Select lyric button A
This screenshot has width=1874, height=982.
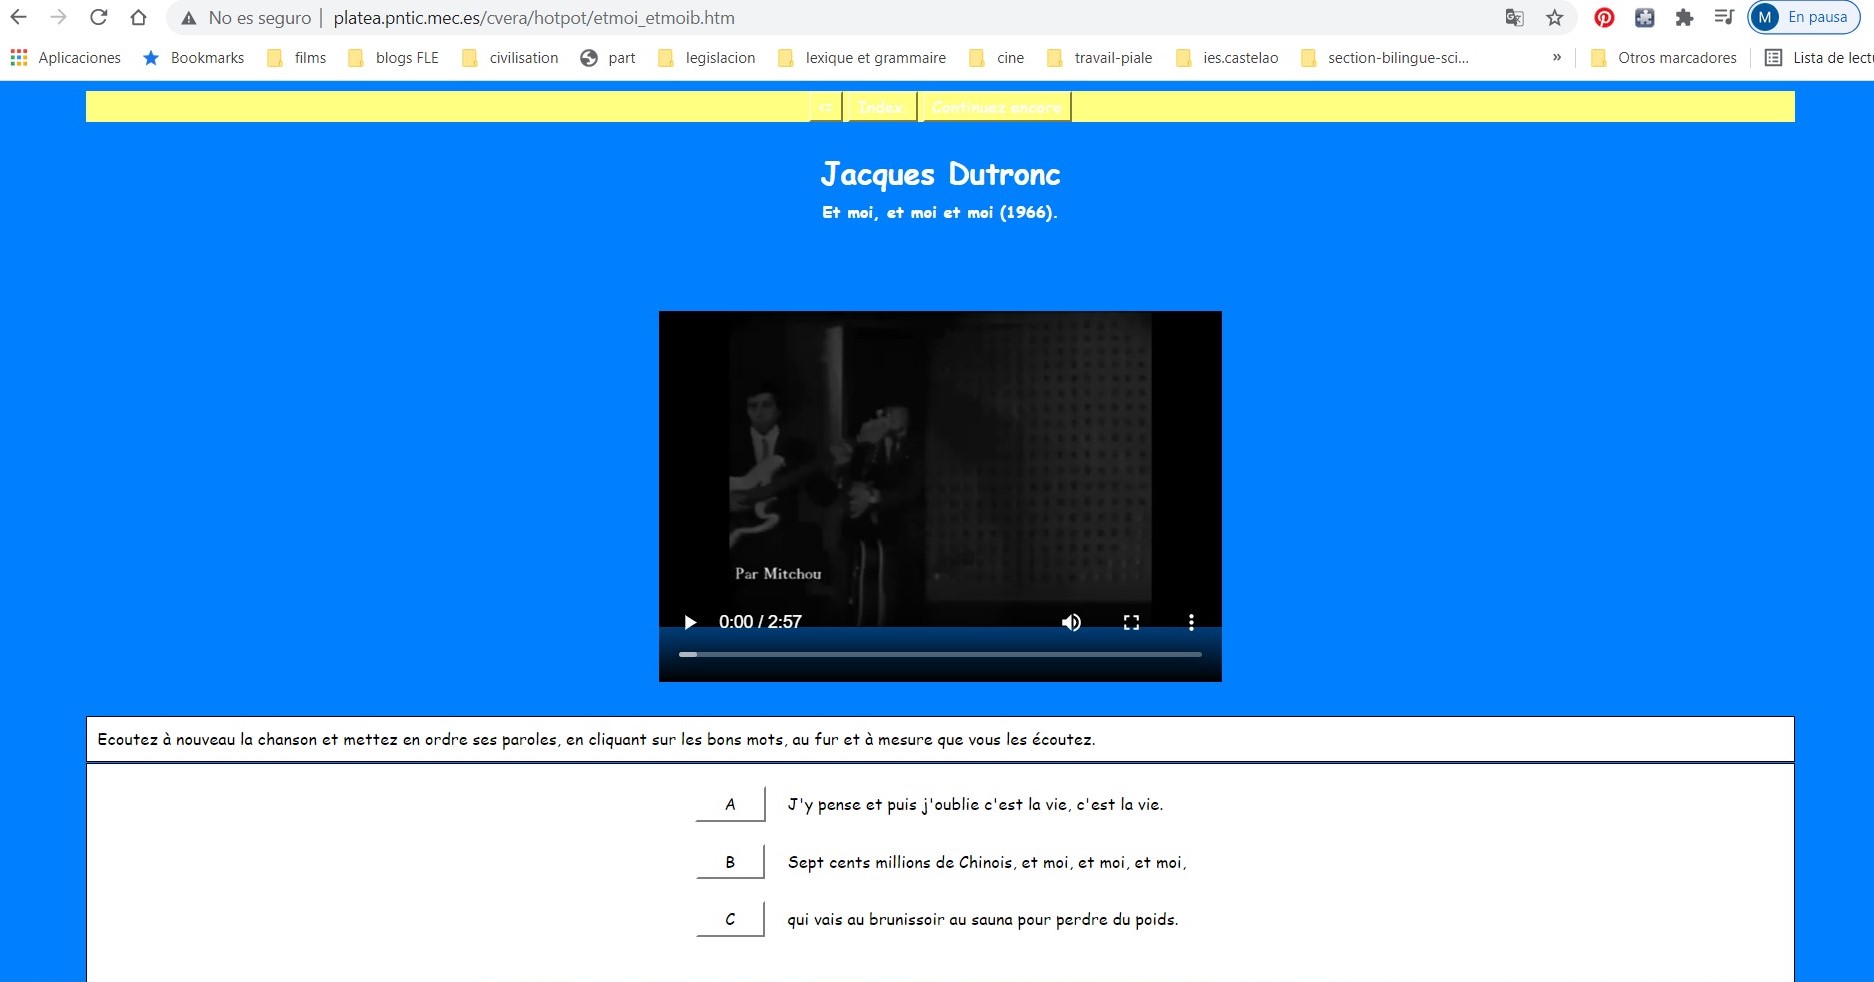pyautogui.click(x=730, y=804)
